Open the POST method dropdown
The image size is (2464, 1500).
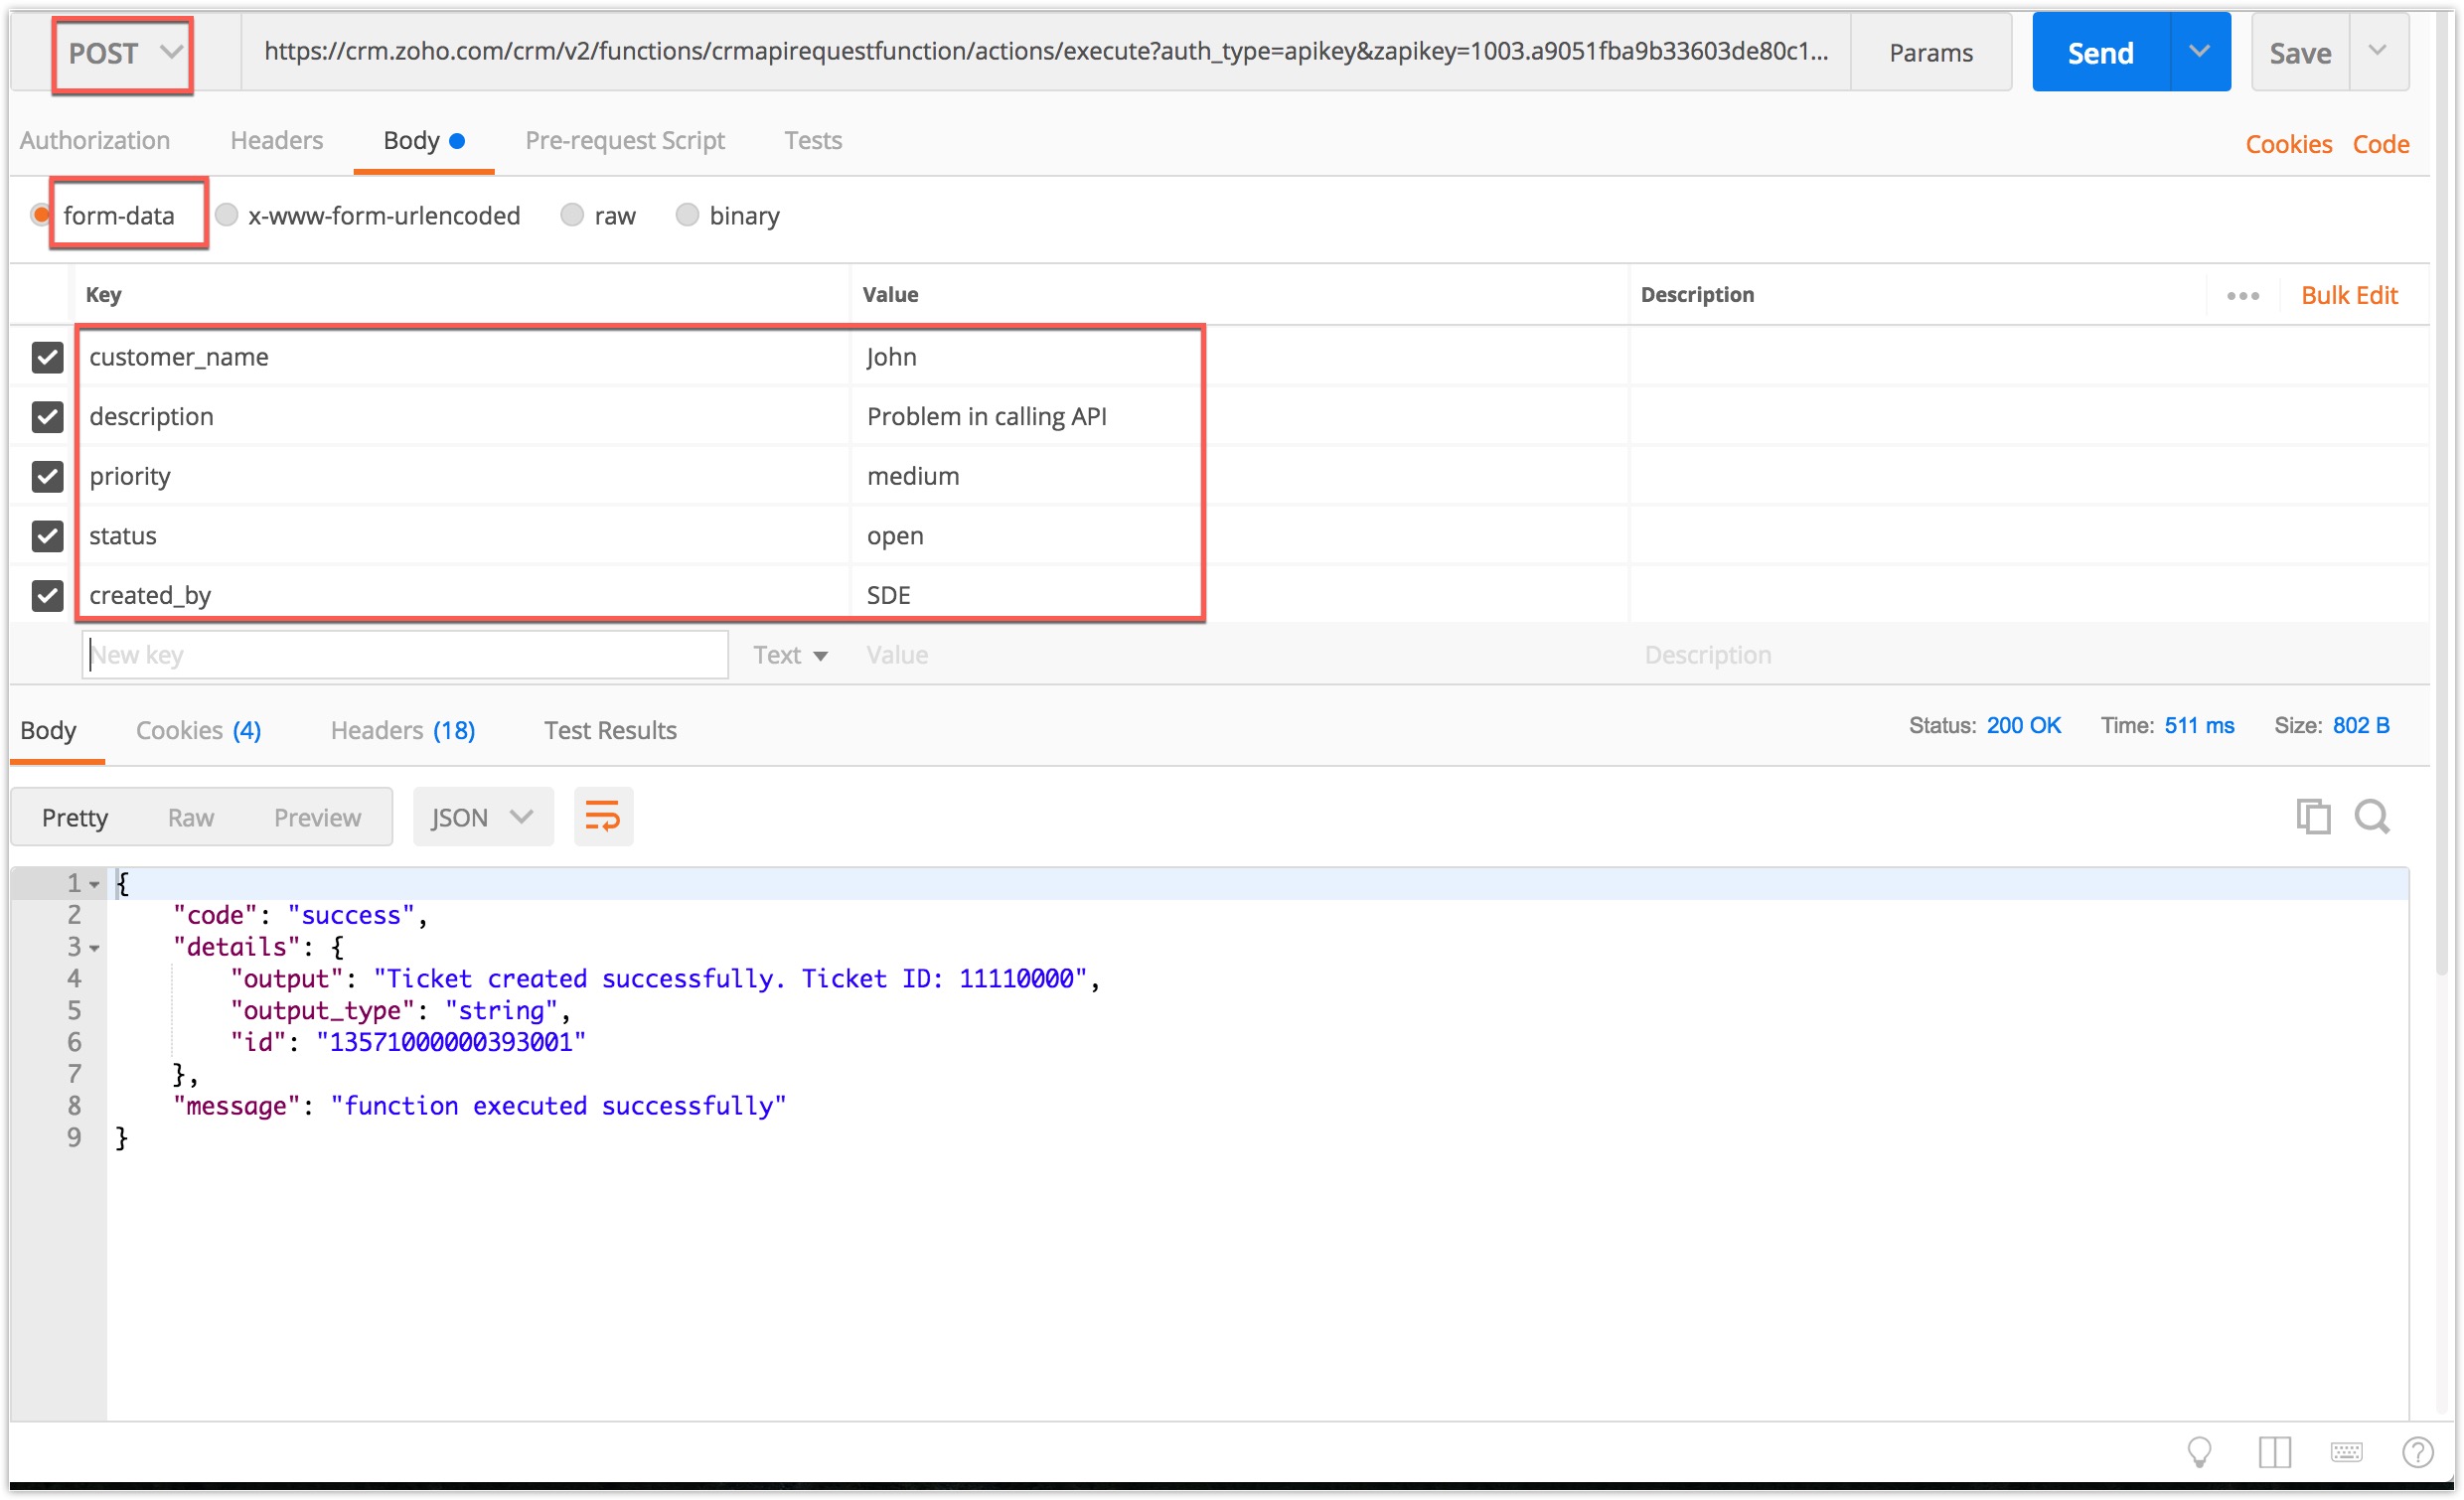pyautogui.click(x=122, y=54)
